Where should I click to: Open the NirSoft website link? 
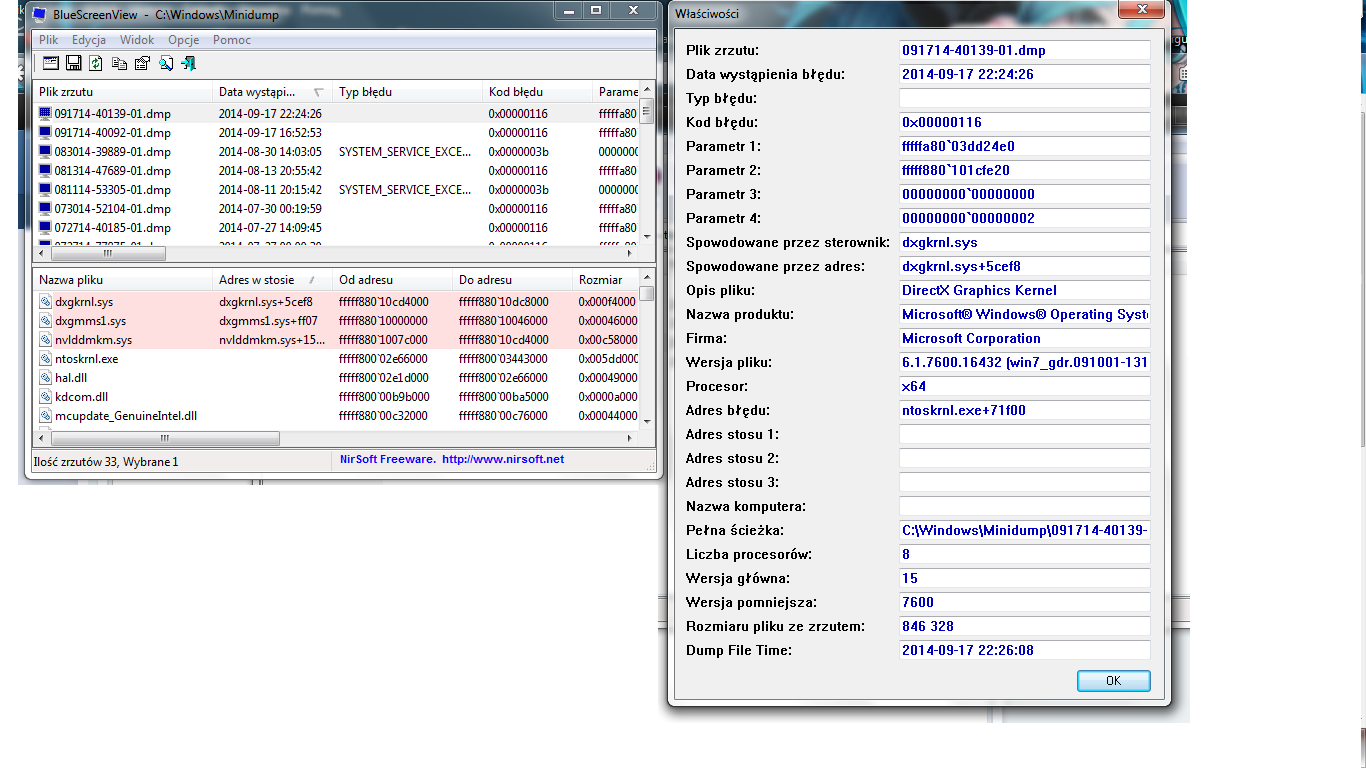pos(503,459)
